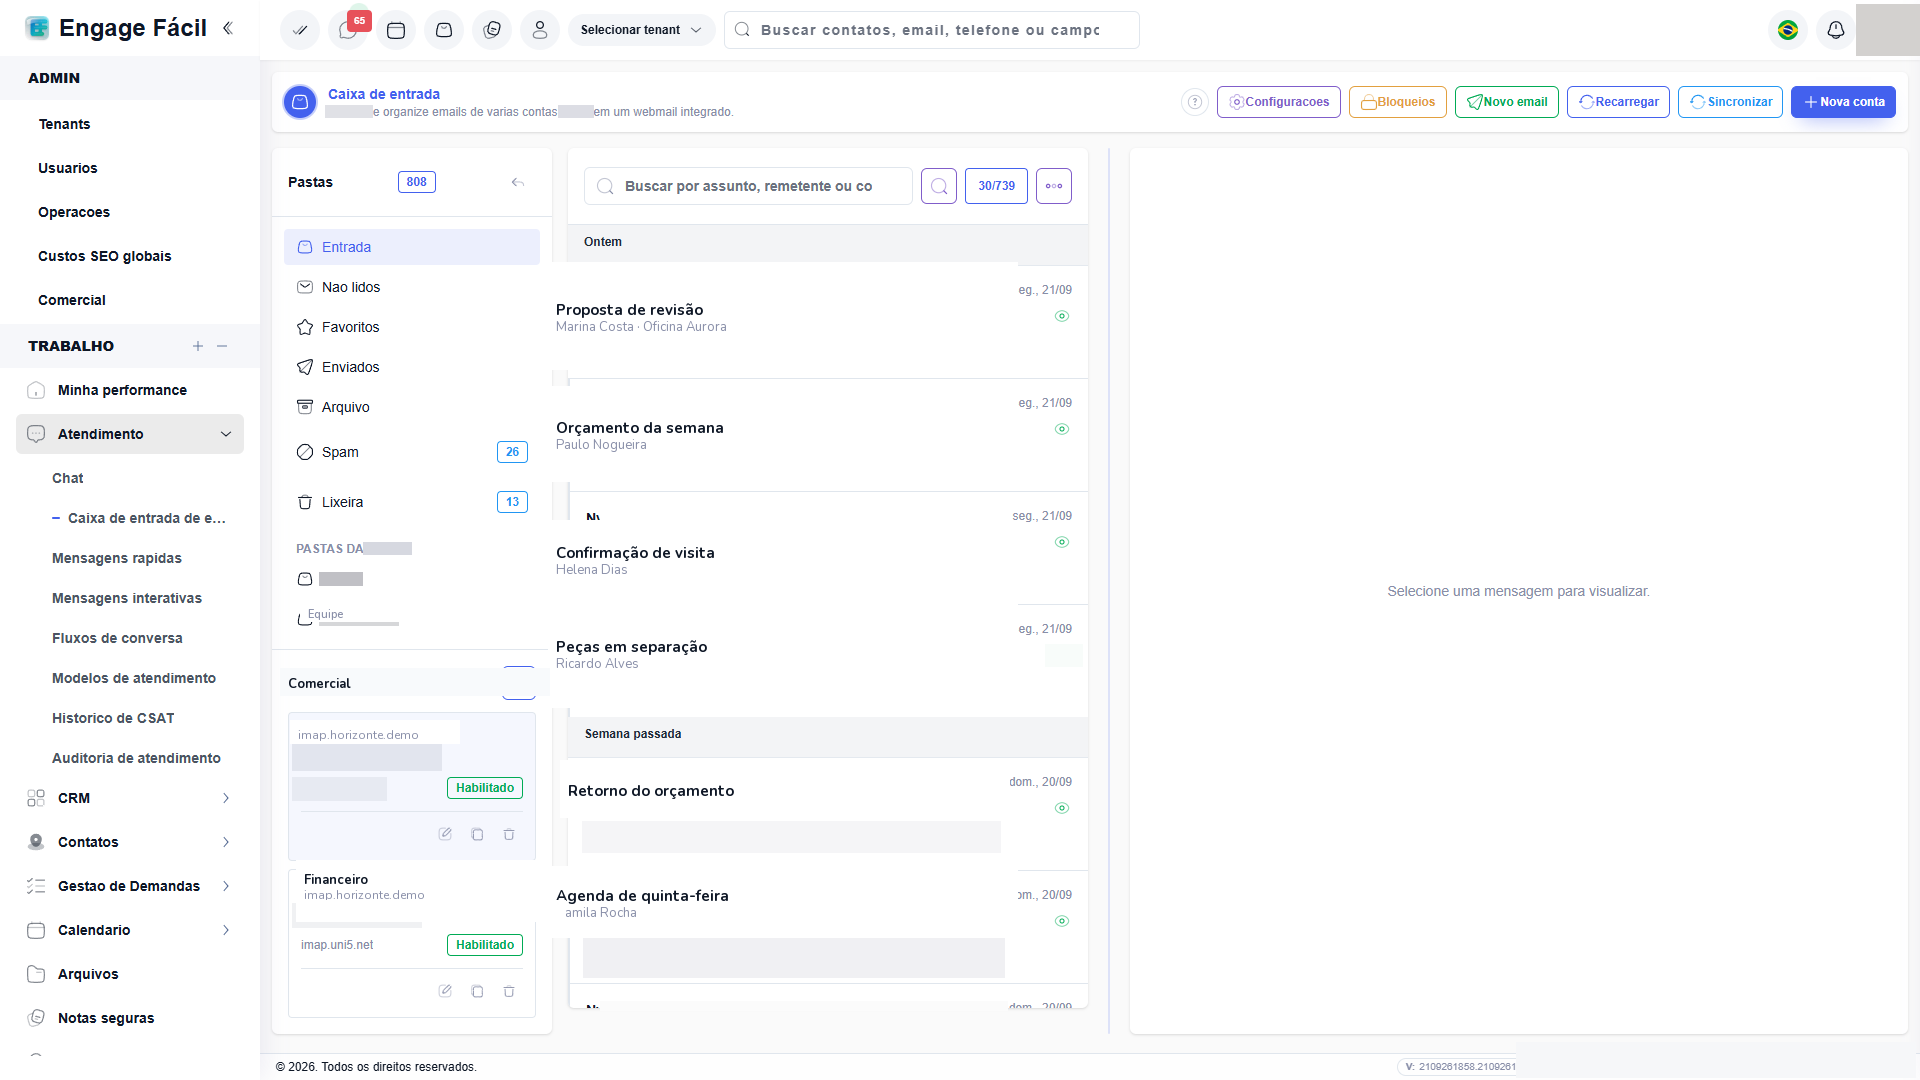Select the Entrada folder
This screenshot has width=1920, height=1080.
412,247
